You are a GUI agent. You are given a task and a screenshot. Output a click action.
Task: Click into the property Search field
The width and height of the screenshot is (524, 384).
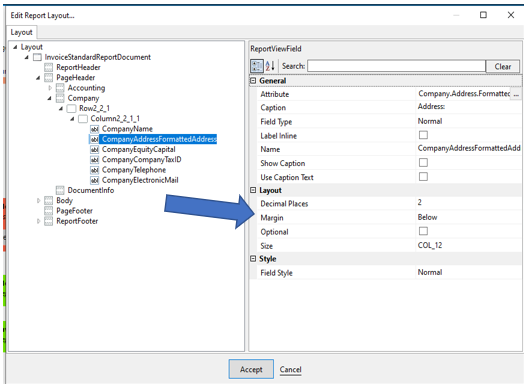click(x=396, y=66)
